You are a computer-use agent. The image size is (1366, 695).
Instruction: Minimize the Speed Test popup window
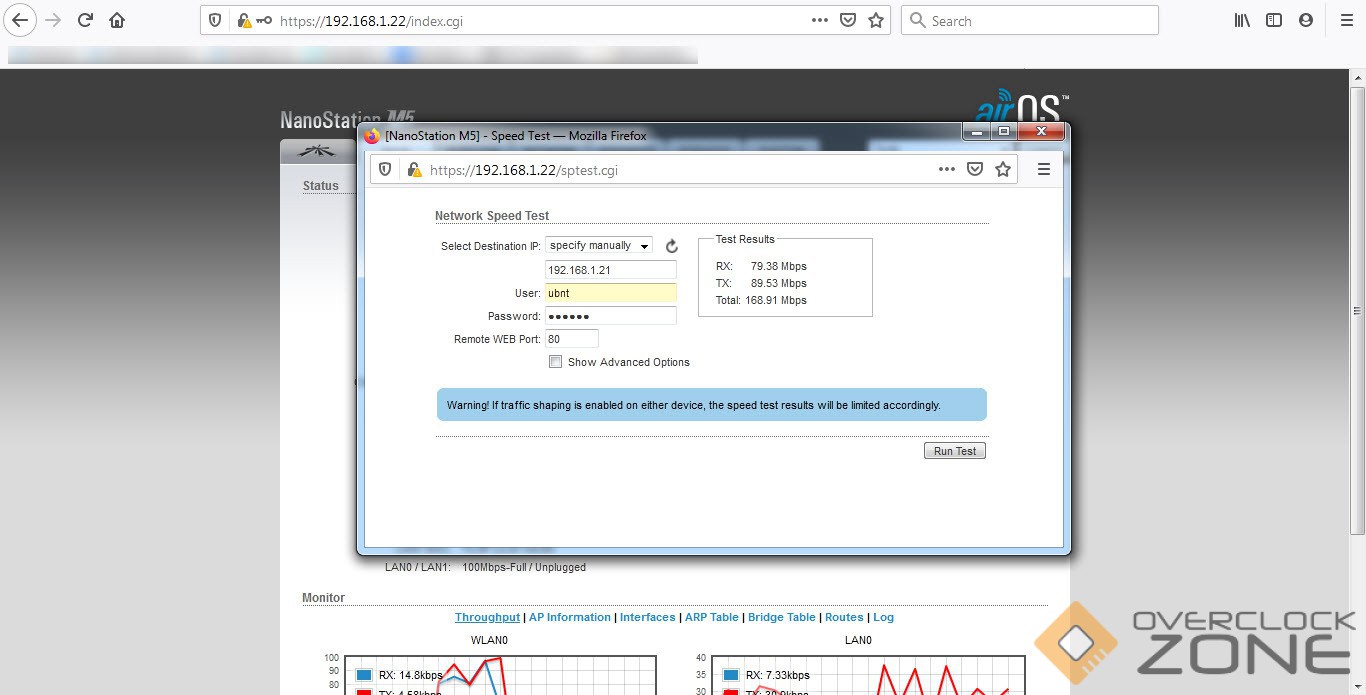[977, 131]
